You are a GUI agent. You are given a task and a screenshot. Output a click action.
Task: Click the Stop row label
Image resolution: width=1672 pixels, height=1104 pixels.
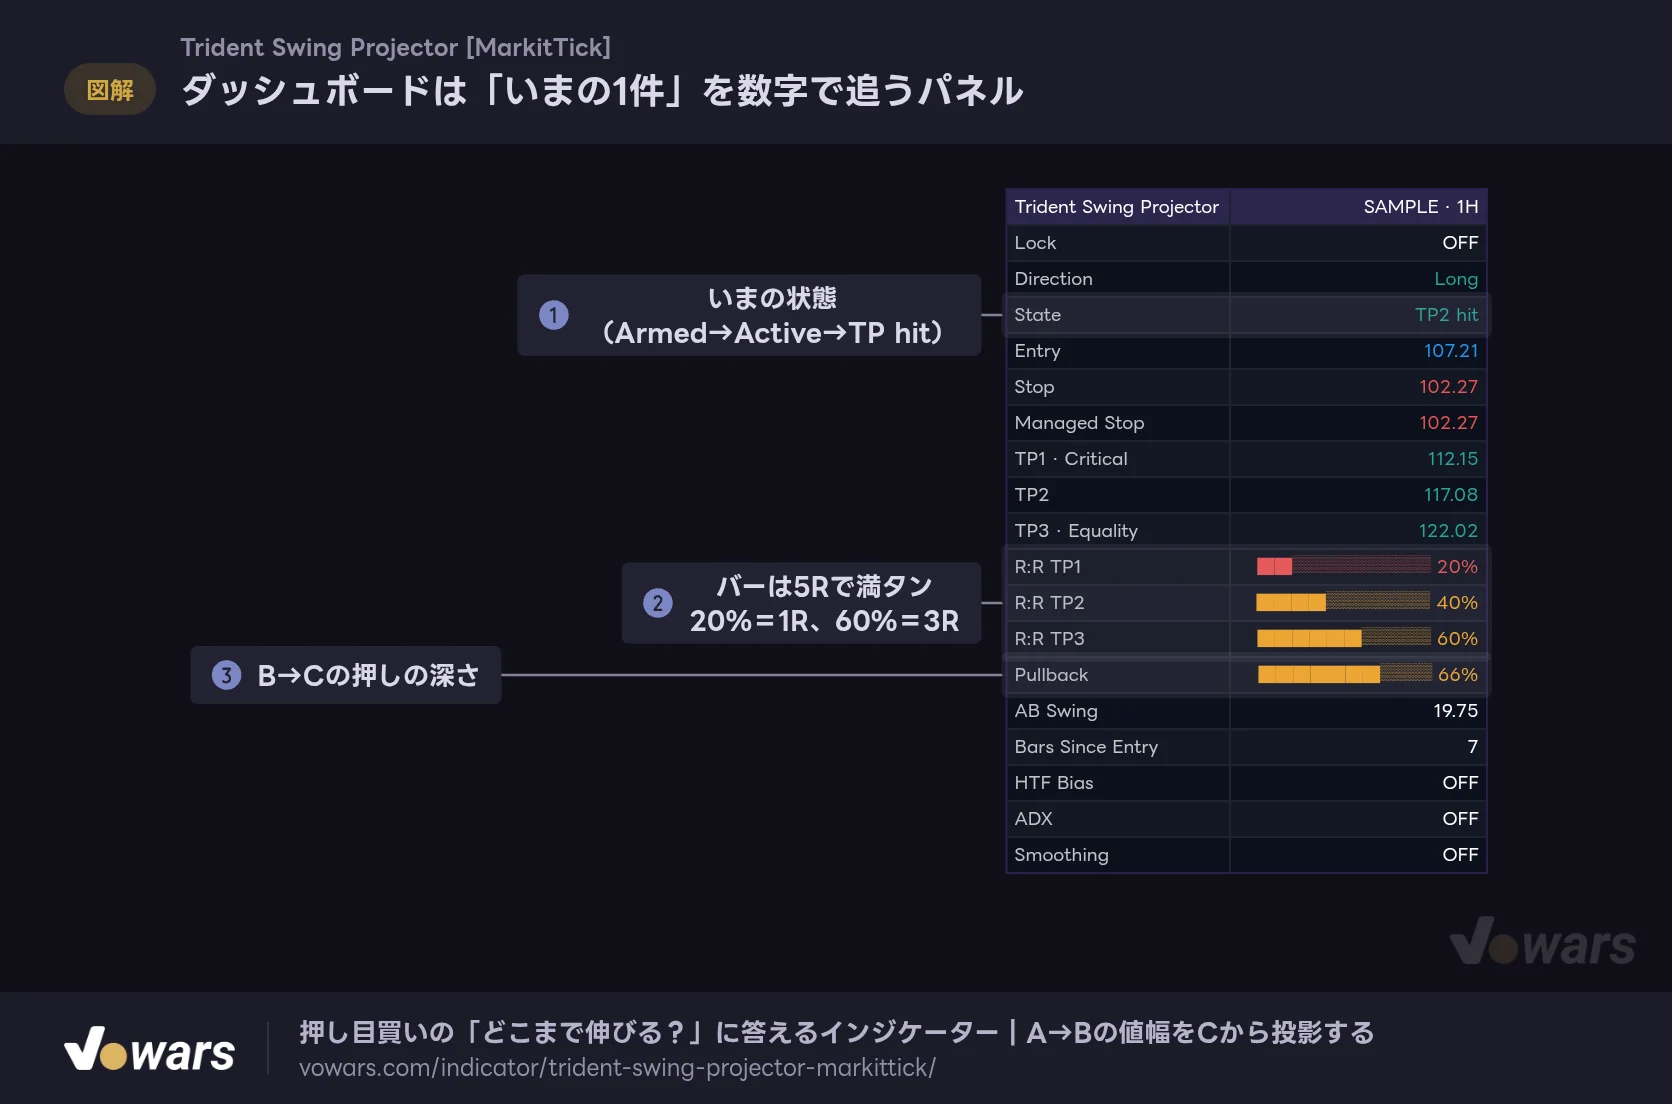point(1034,387)
